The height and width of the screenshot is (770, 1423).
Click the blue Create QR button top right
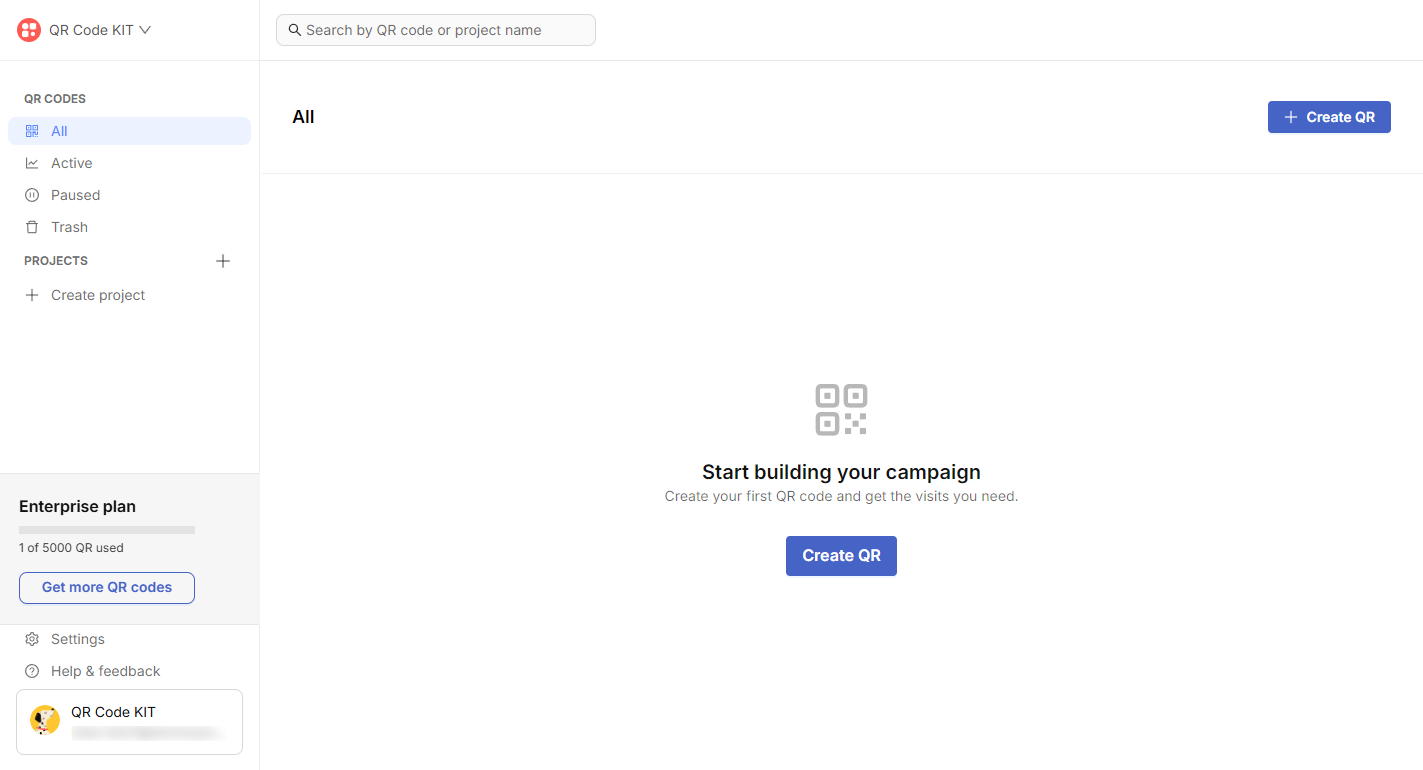pos(1329,117)
